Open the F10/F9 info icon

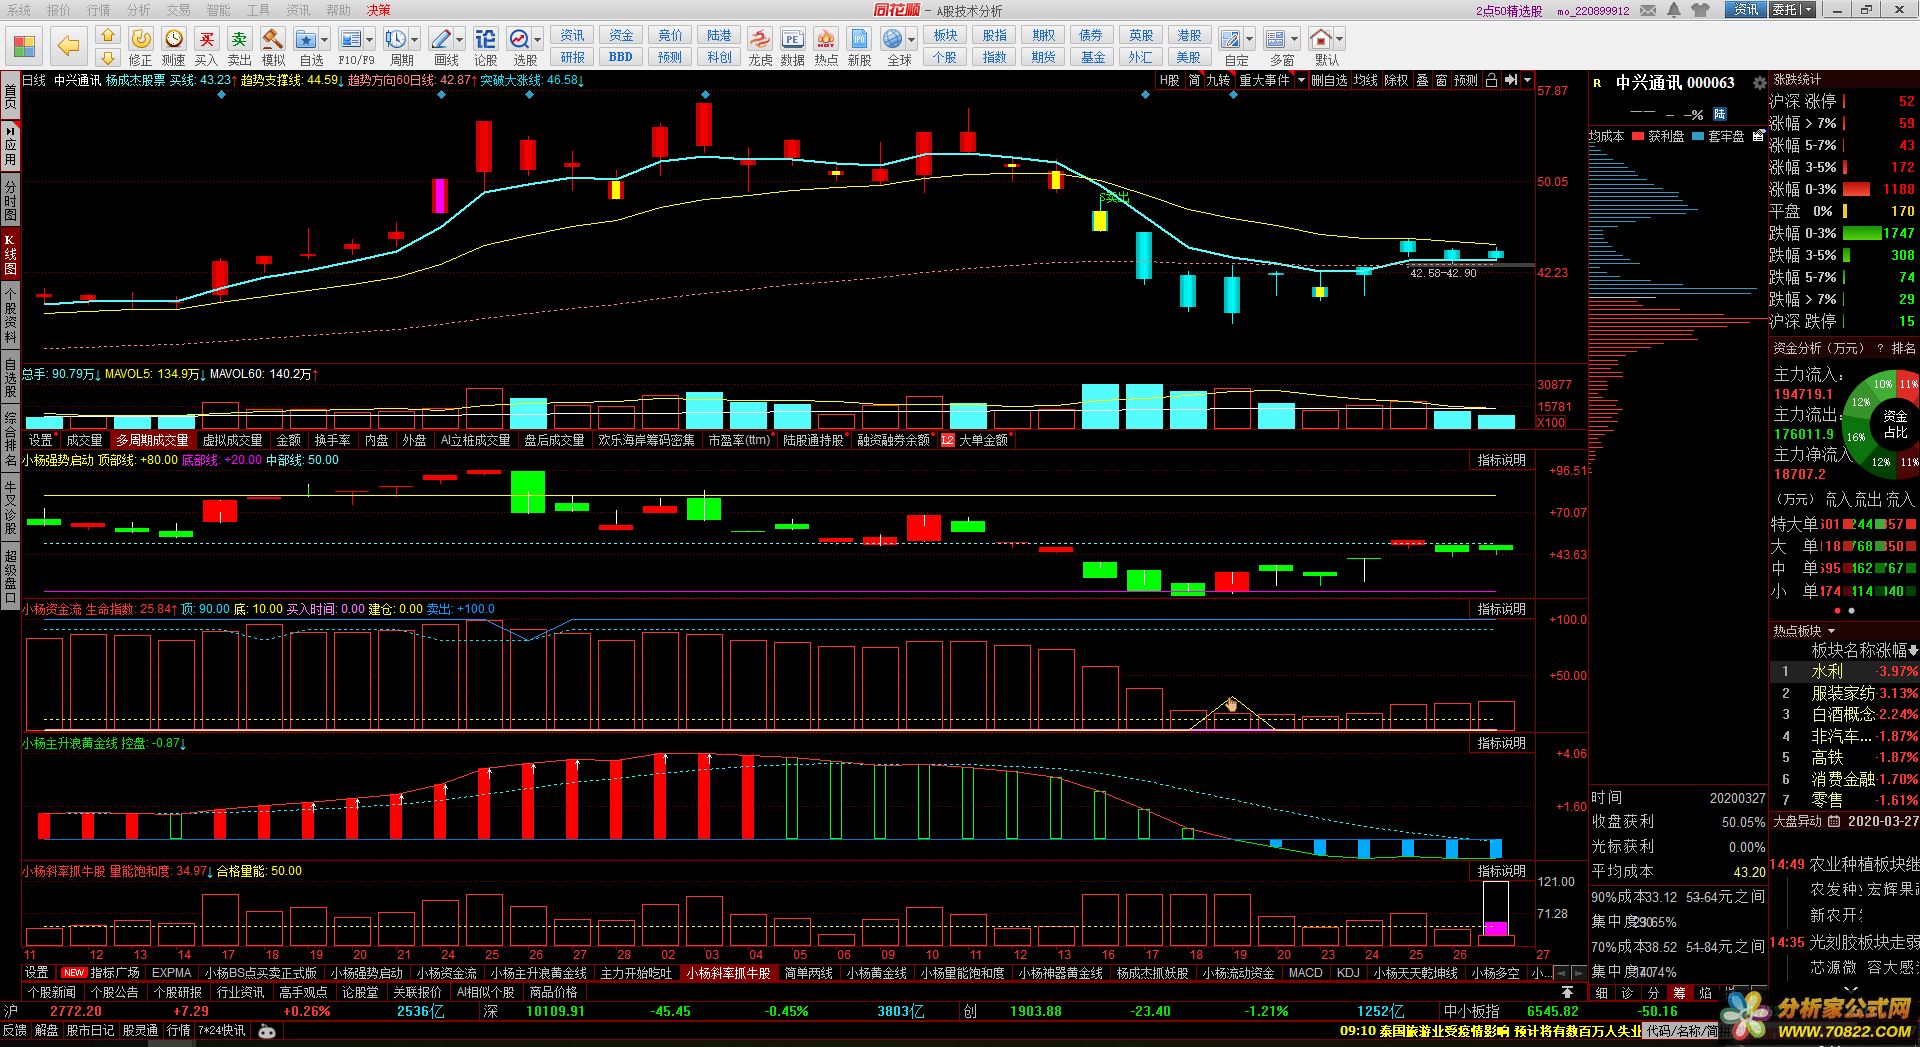point(351,39)
